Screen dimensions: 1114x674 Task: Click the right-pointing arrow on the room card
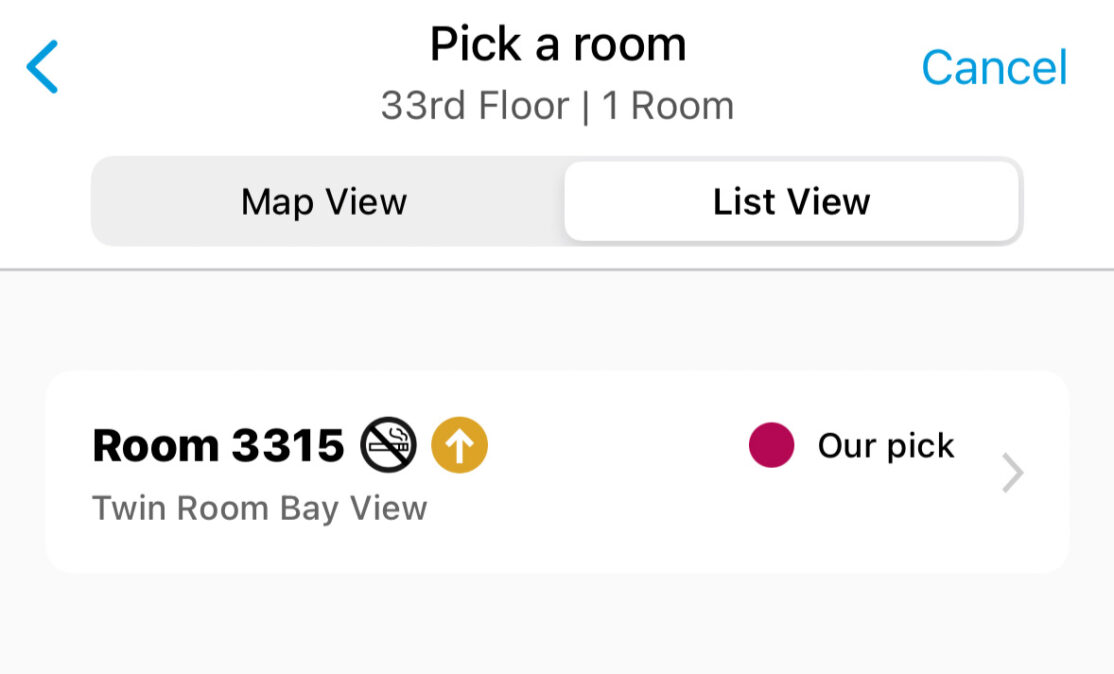pos(1012,472)
